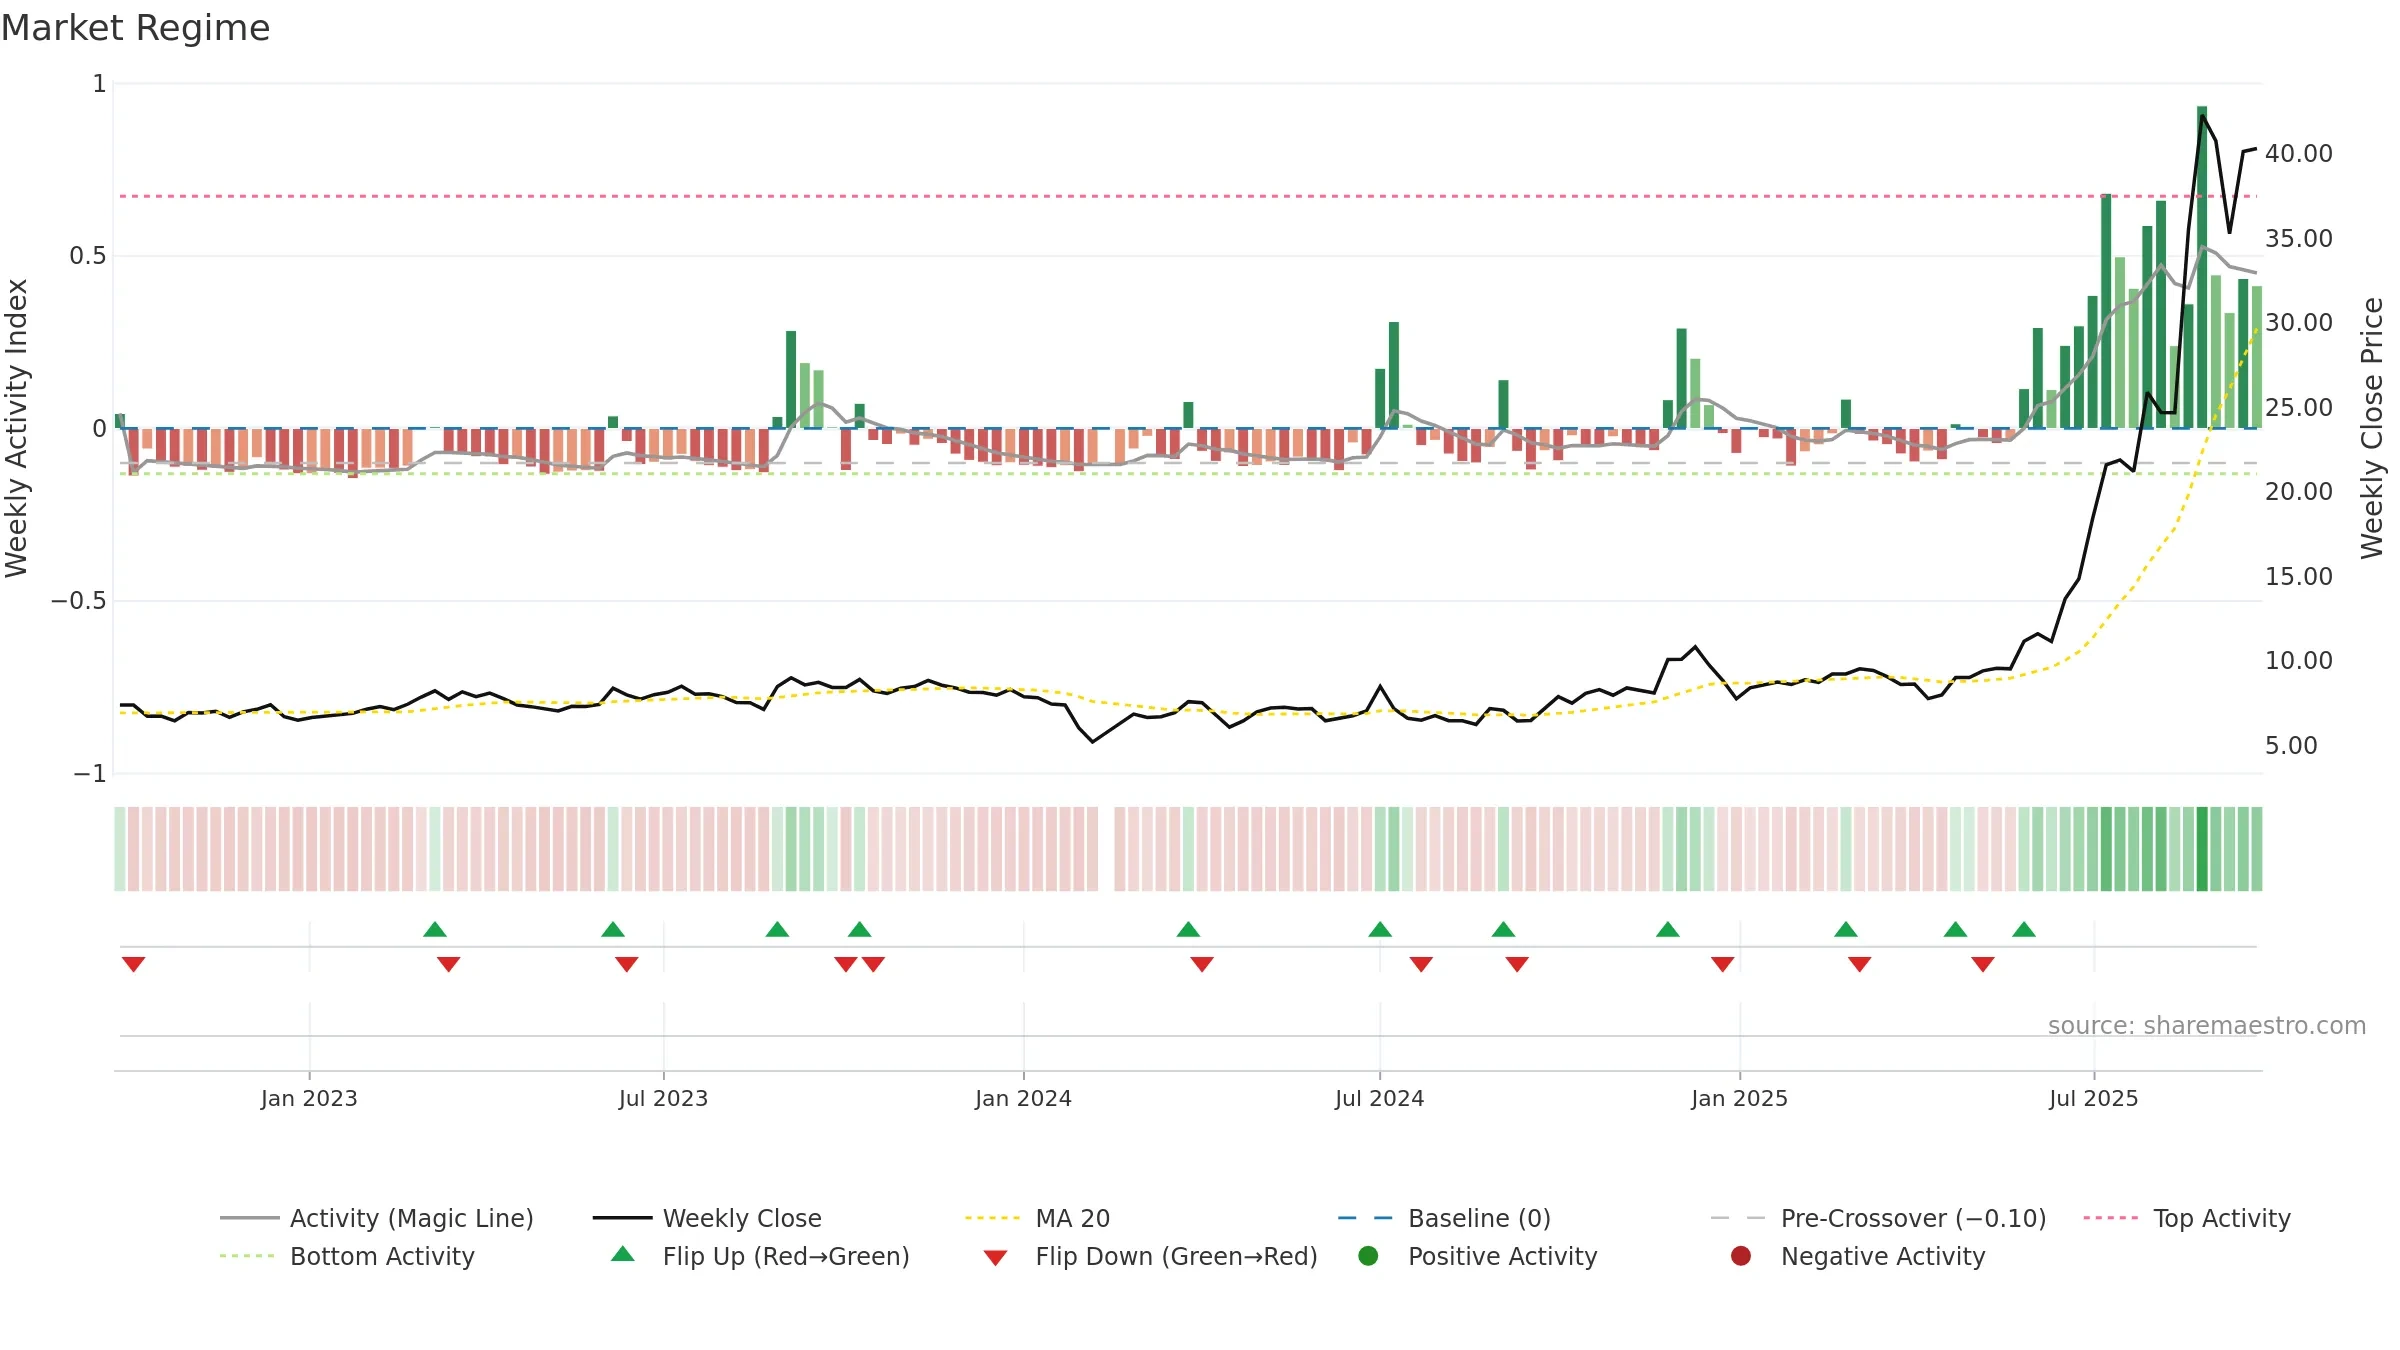The height and width of the screenshot is (1350, 2400).
Task: Click the 35.00 price axis label
Action: pyautogui.click(x=2298, y=238)
